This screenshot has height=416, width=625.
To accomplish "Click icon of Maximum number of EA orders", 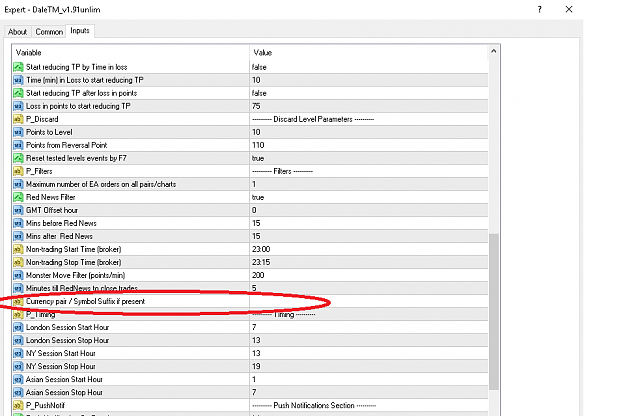I will pos(18,184).
